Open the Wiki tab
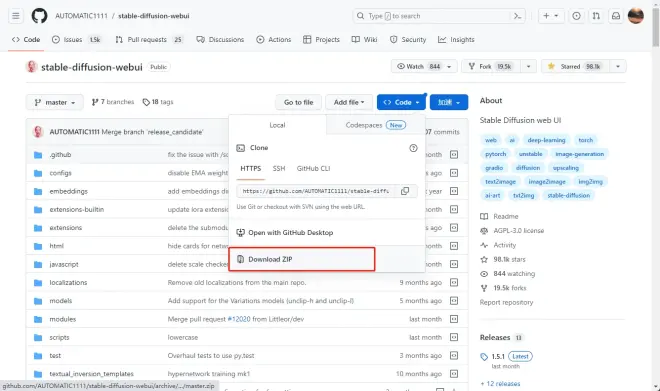Viewport: 660px width, 391px height. 365,40
